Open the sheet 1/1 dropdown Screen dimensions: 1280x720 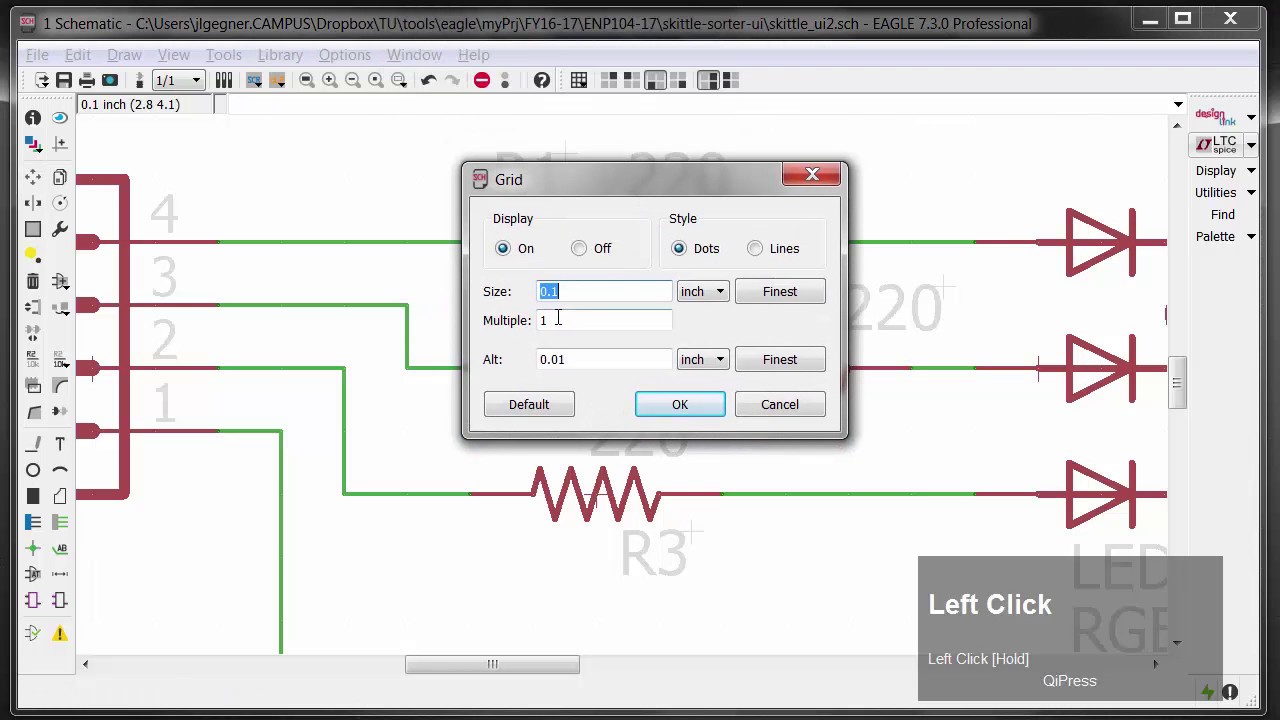179,80
